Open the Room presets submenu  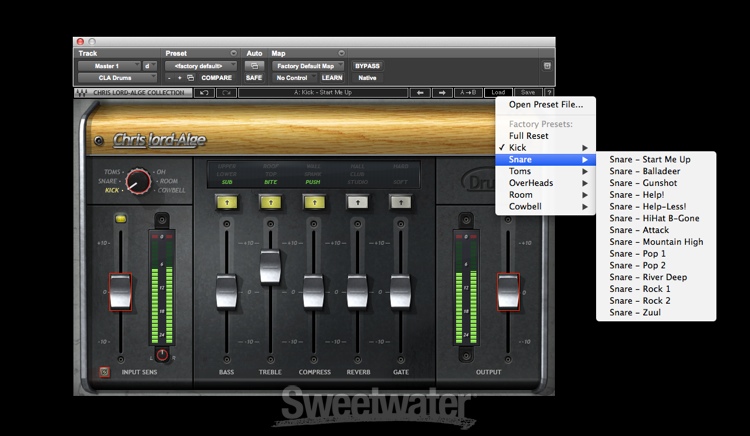(x=545, y=195)
